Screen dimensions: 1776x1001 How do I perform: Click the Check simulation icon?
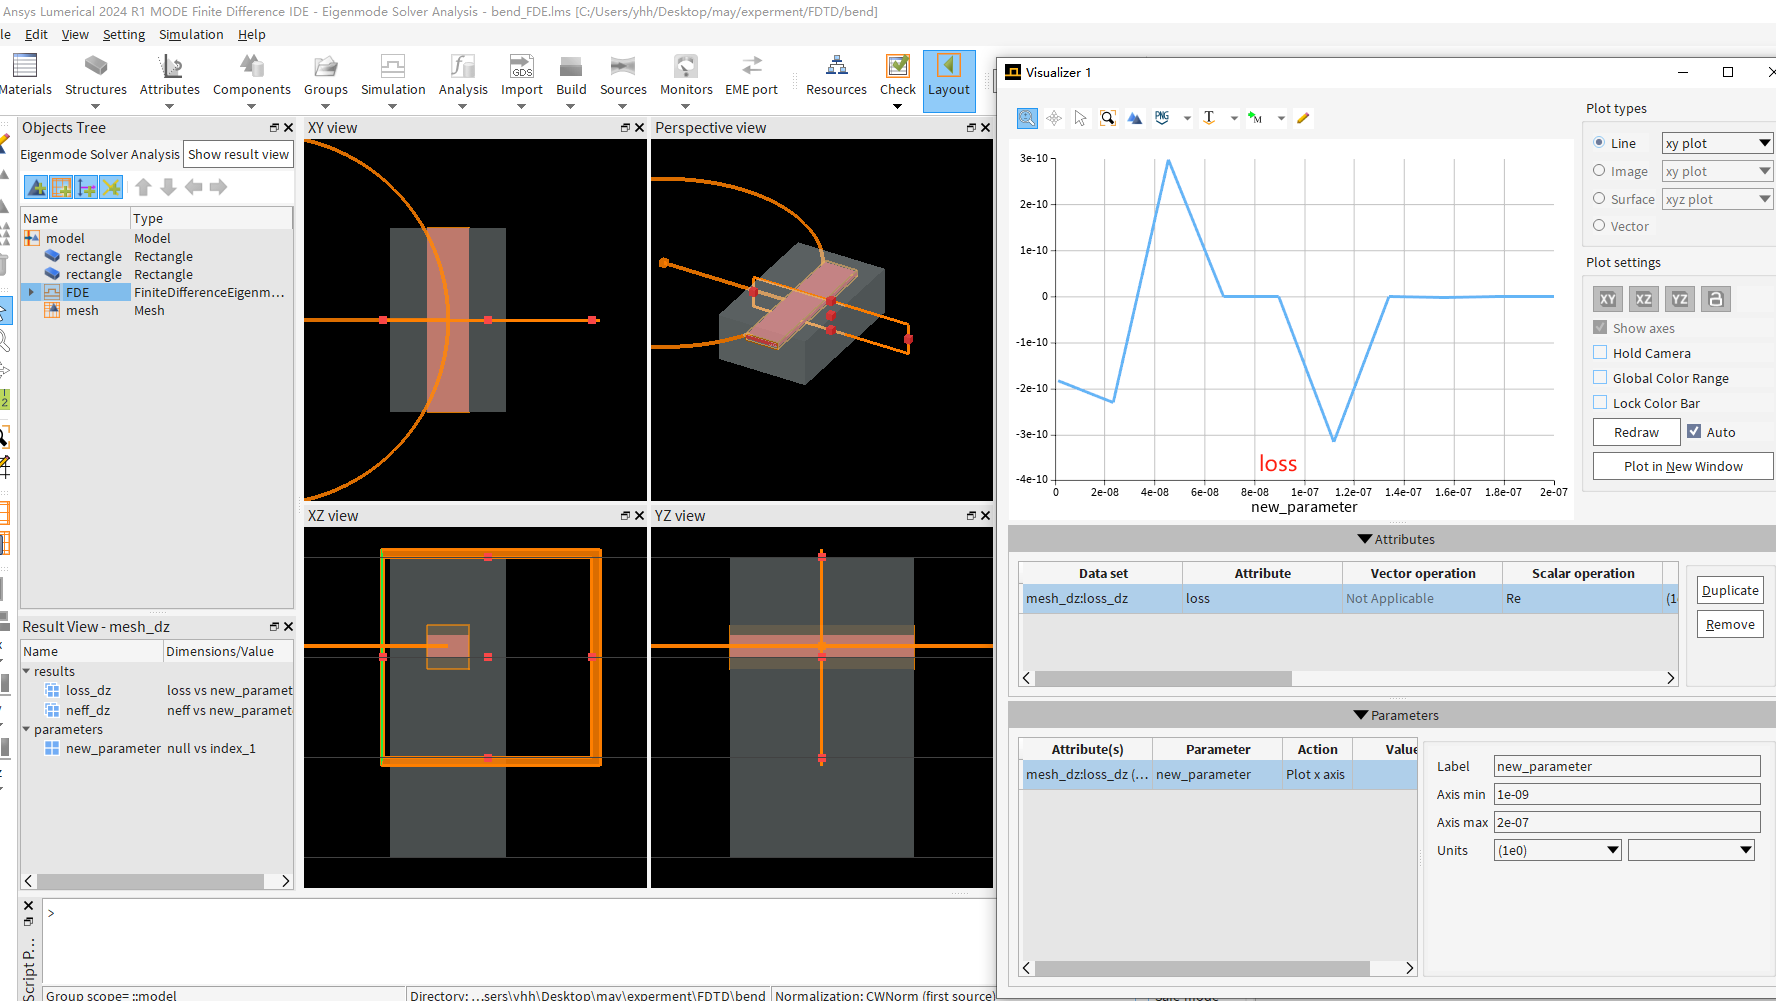(x=898, y=67)
